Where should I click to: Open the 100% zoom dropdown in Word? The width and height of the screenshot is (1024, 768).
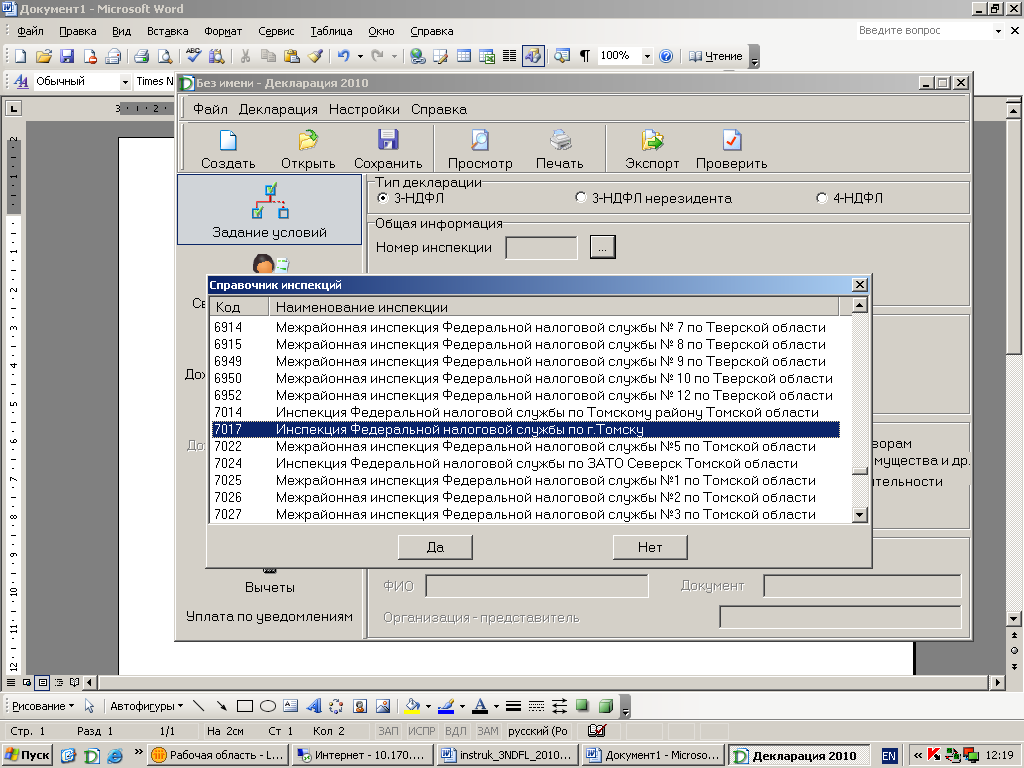pyautogui.click(x=647, y=56)
